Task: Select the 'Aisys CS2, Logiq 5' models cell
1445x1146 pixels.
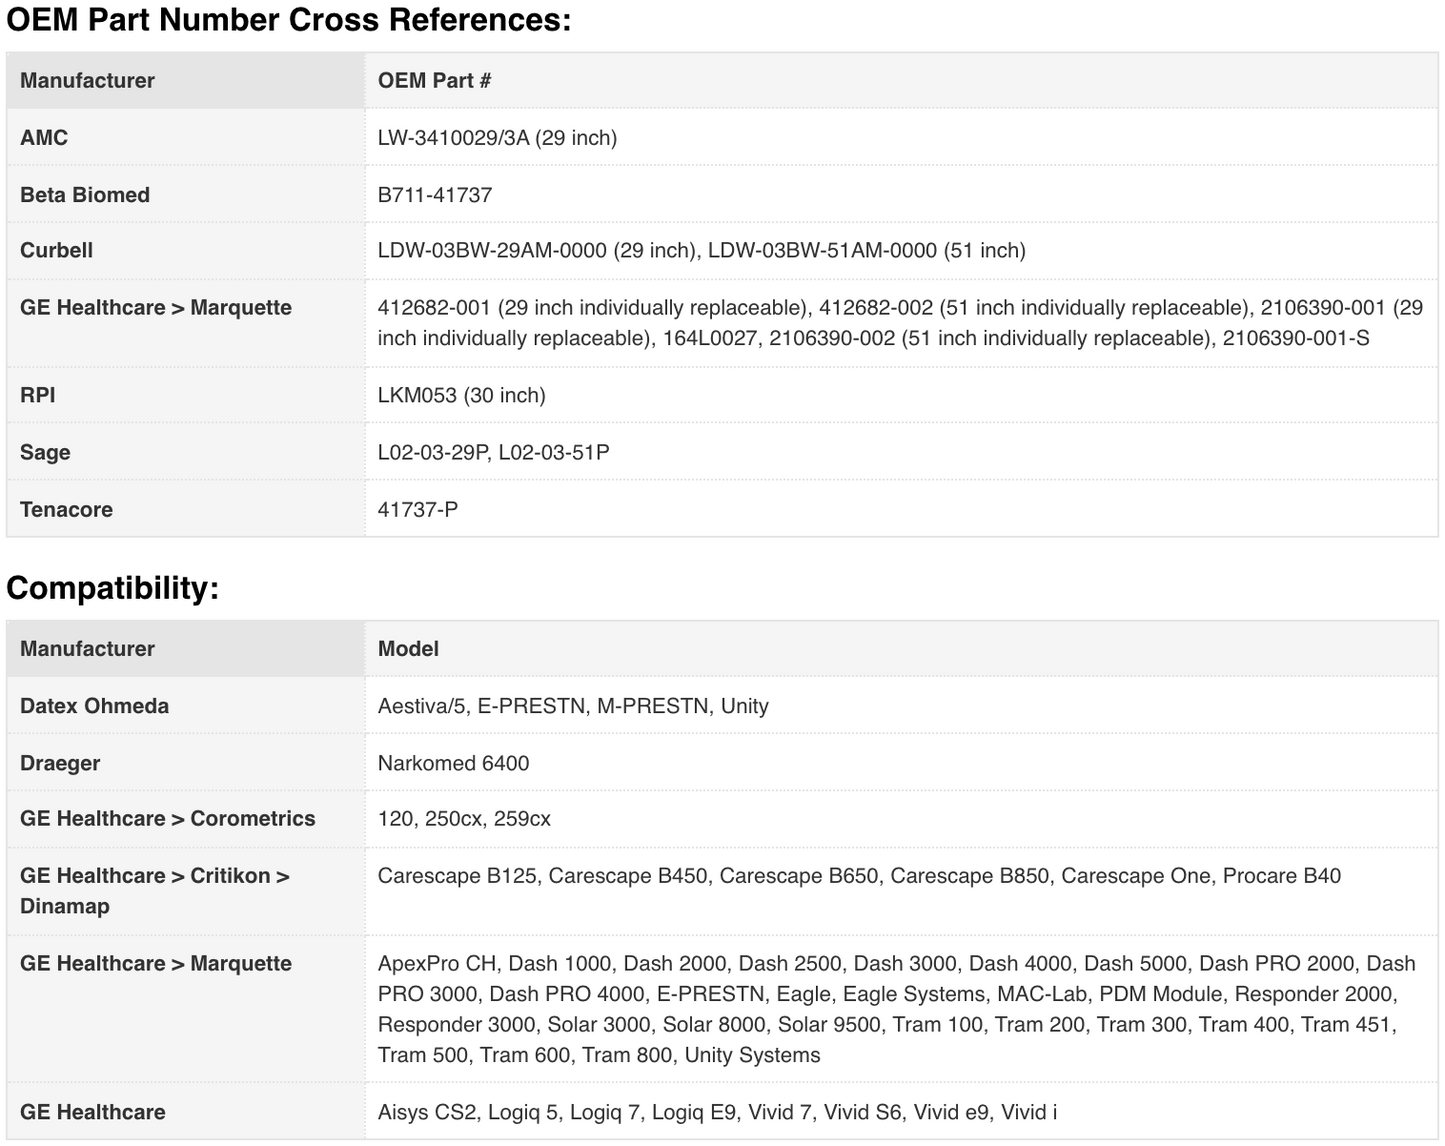Action: click(x=901, y=1112)
